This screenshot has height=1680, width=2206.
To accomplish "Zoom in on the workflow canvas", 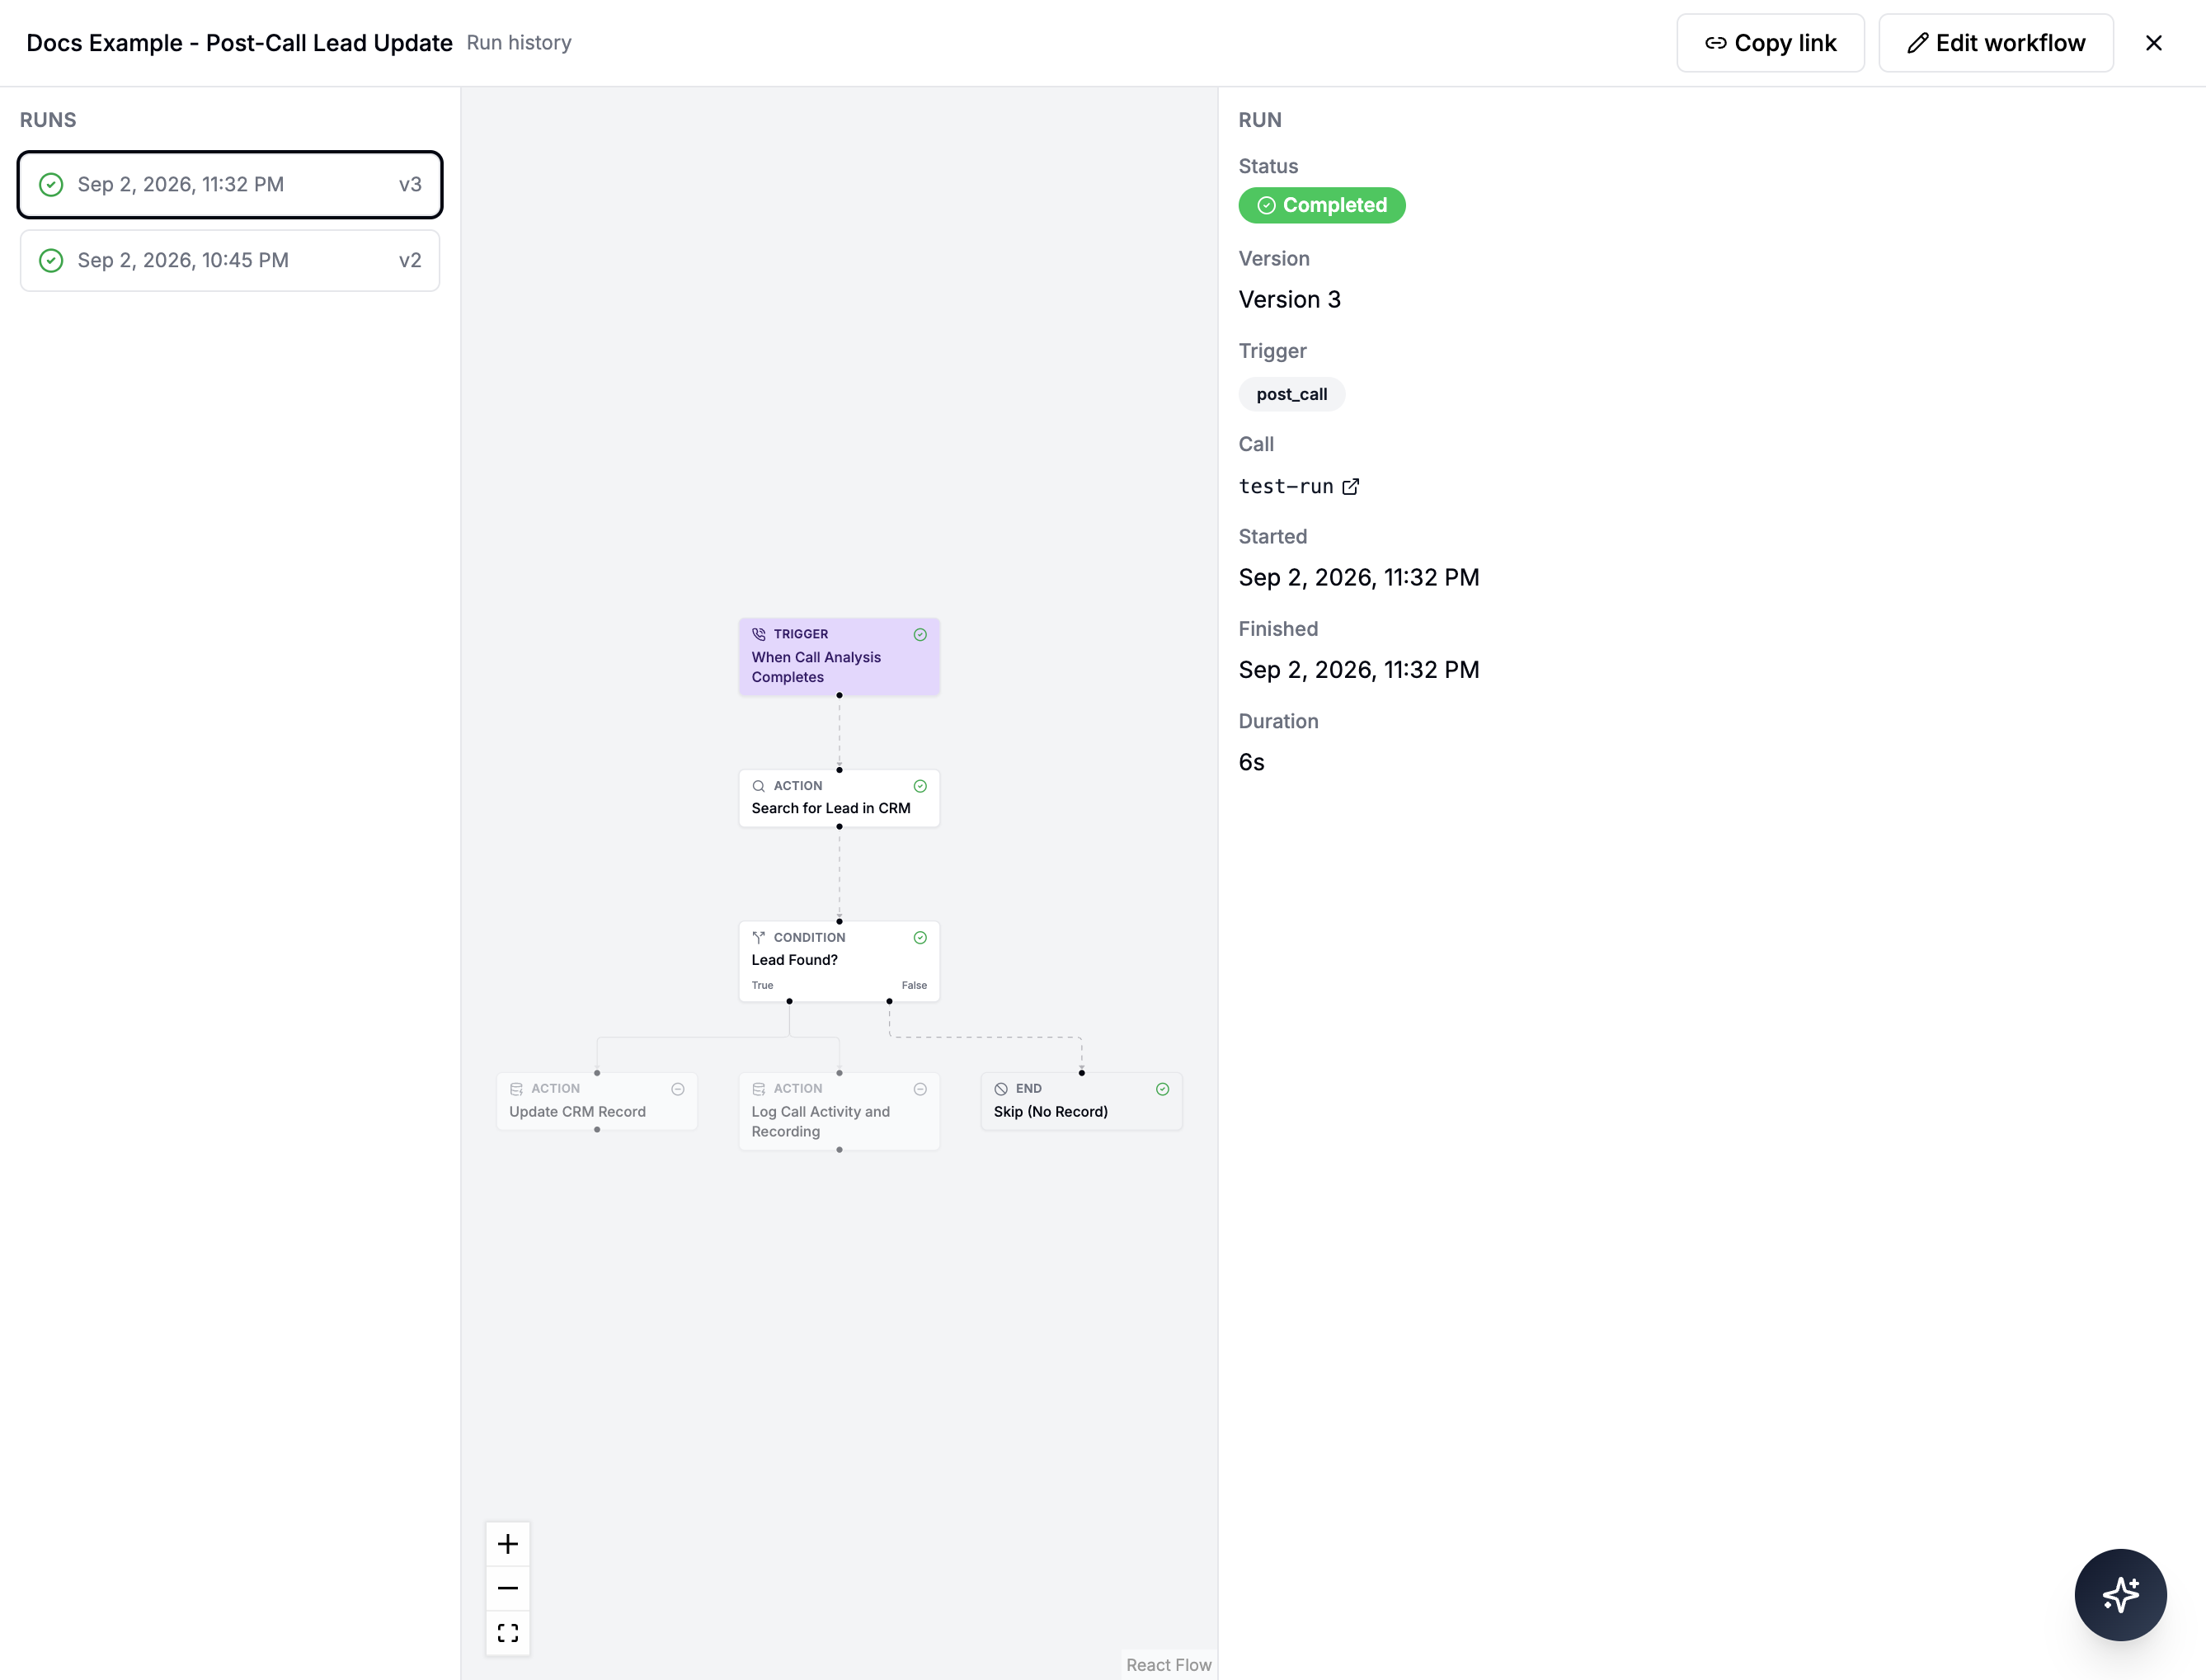I will pos(508,1544).
